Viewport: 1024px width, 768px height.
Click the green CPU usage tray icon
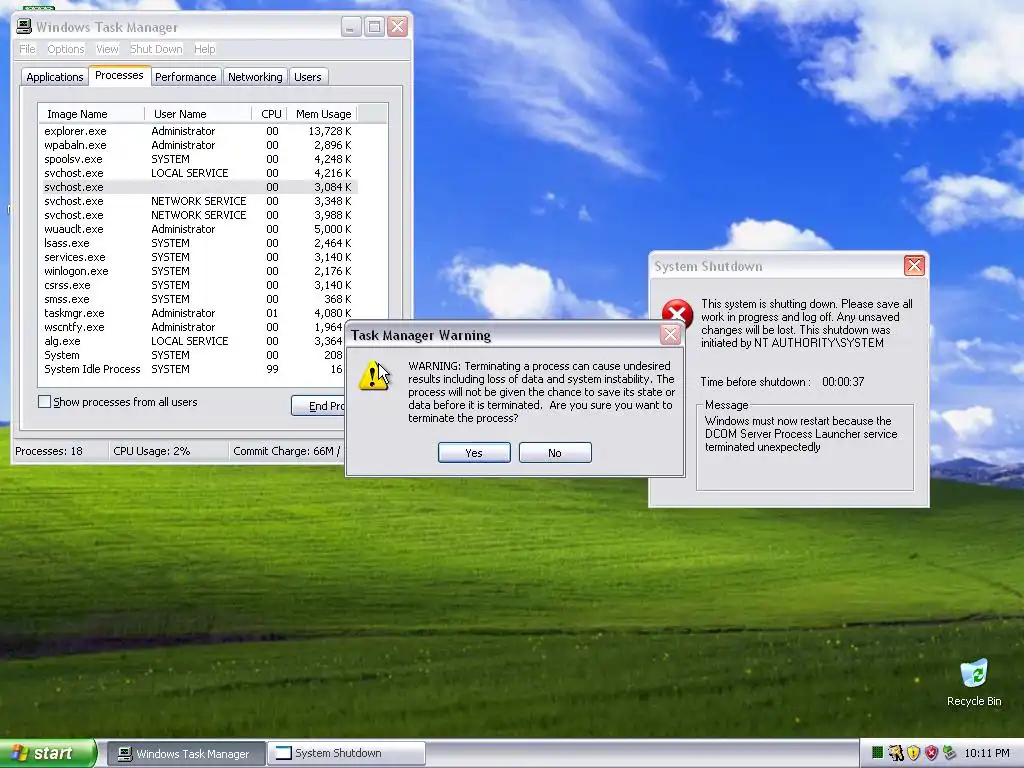pyautogui.click(x=877, y=753)
